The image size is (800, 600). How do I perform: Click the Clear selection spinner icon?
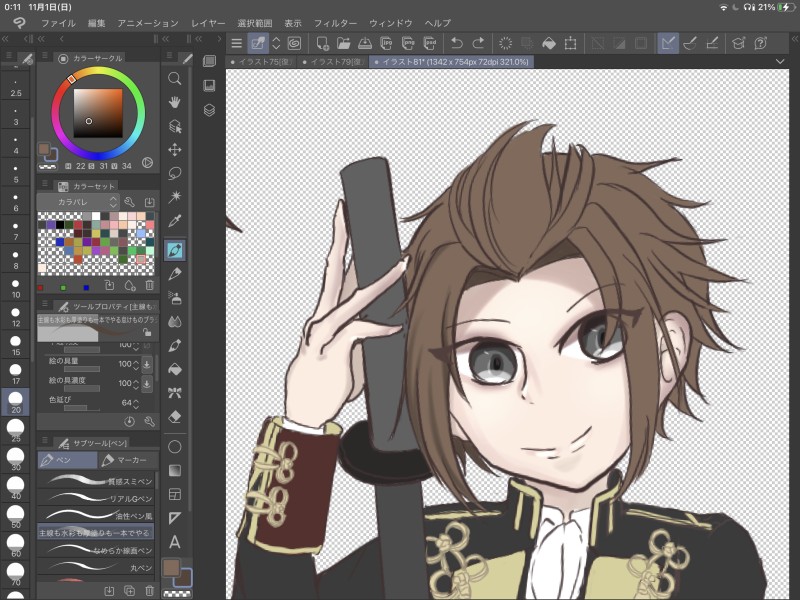click(505, 43)
